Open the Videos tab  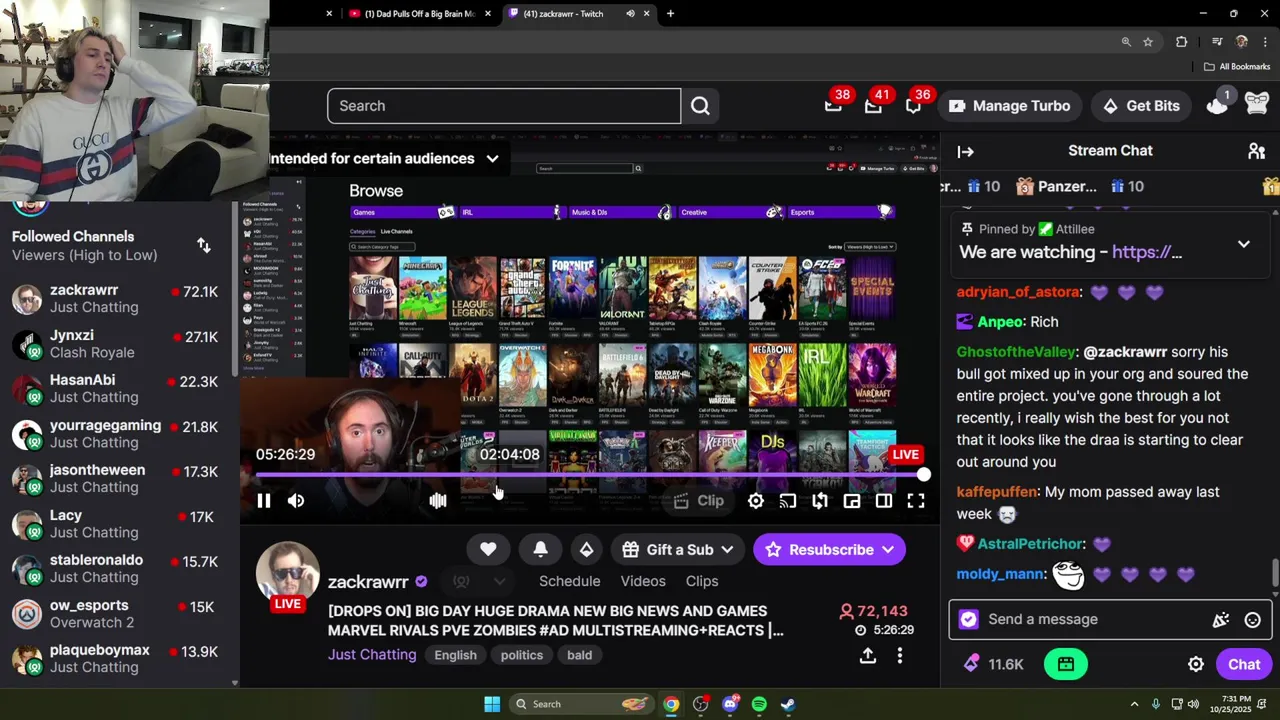[643, 581]
